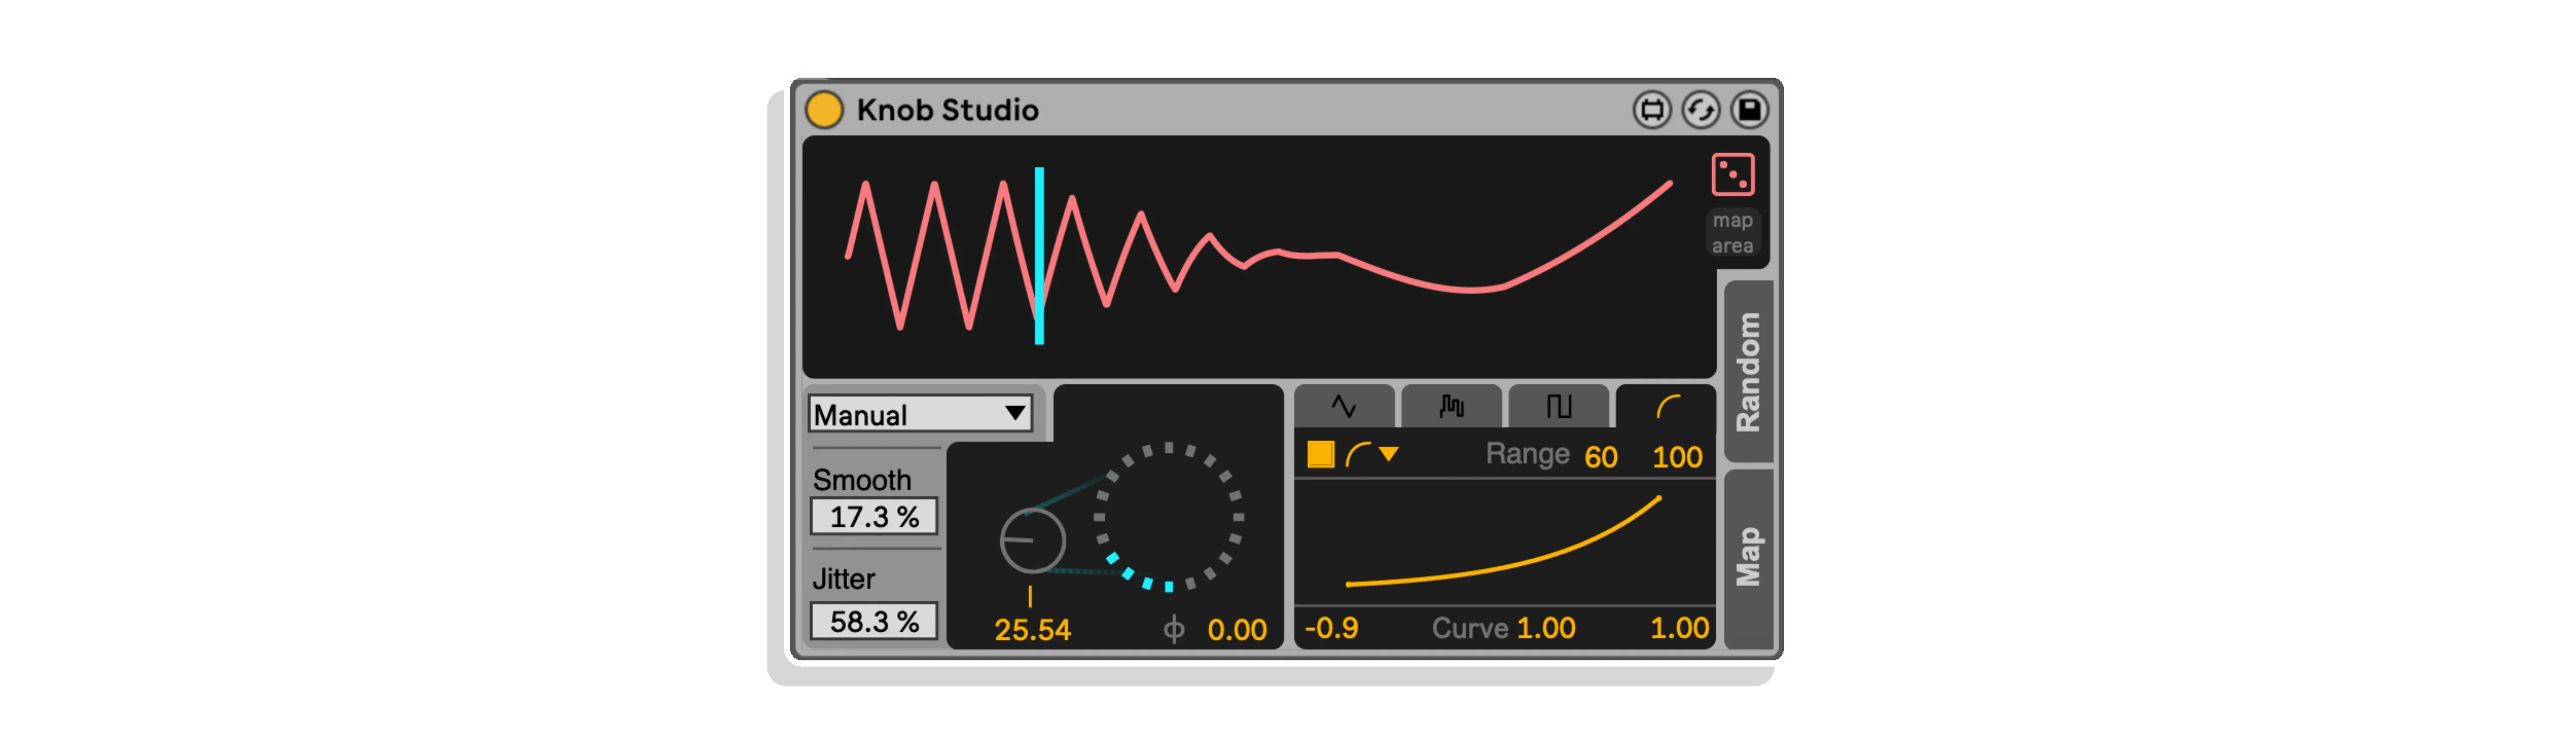Click the 1.00 value at curve's right
Viewport: 2576px width, 738px height.
[x=1679, y=628]
